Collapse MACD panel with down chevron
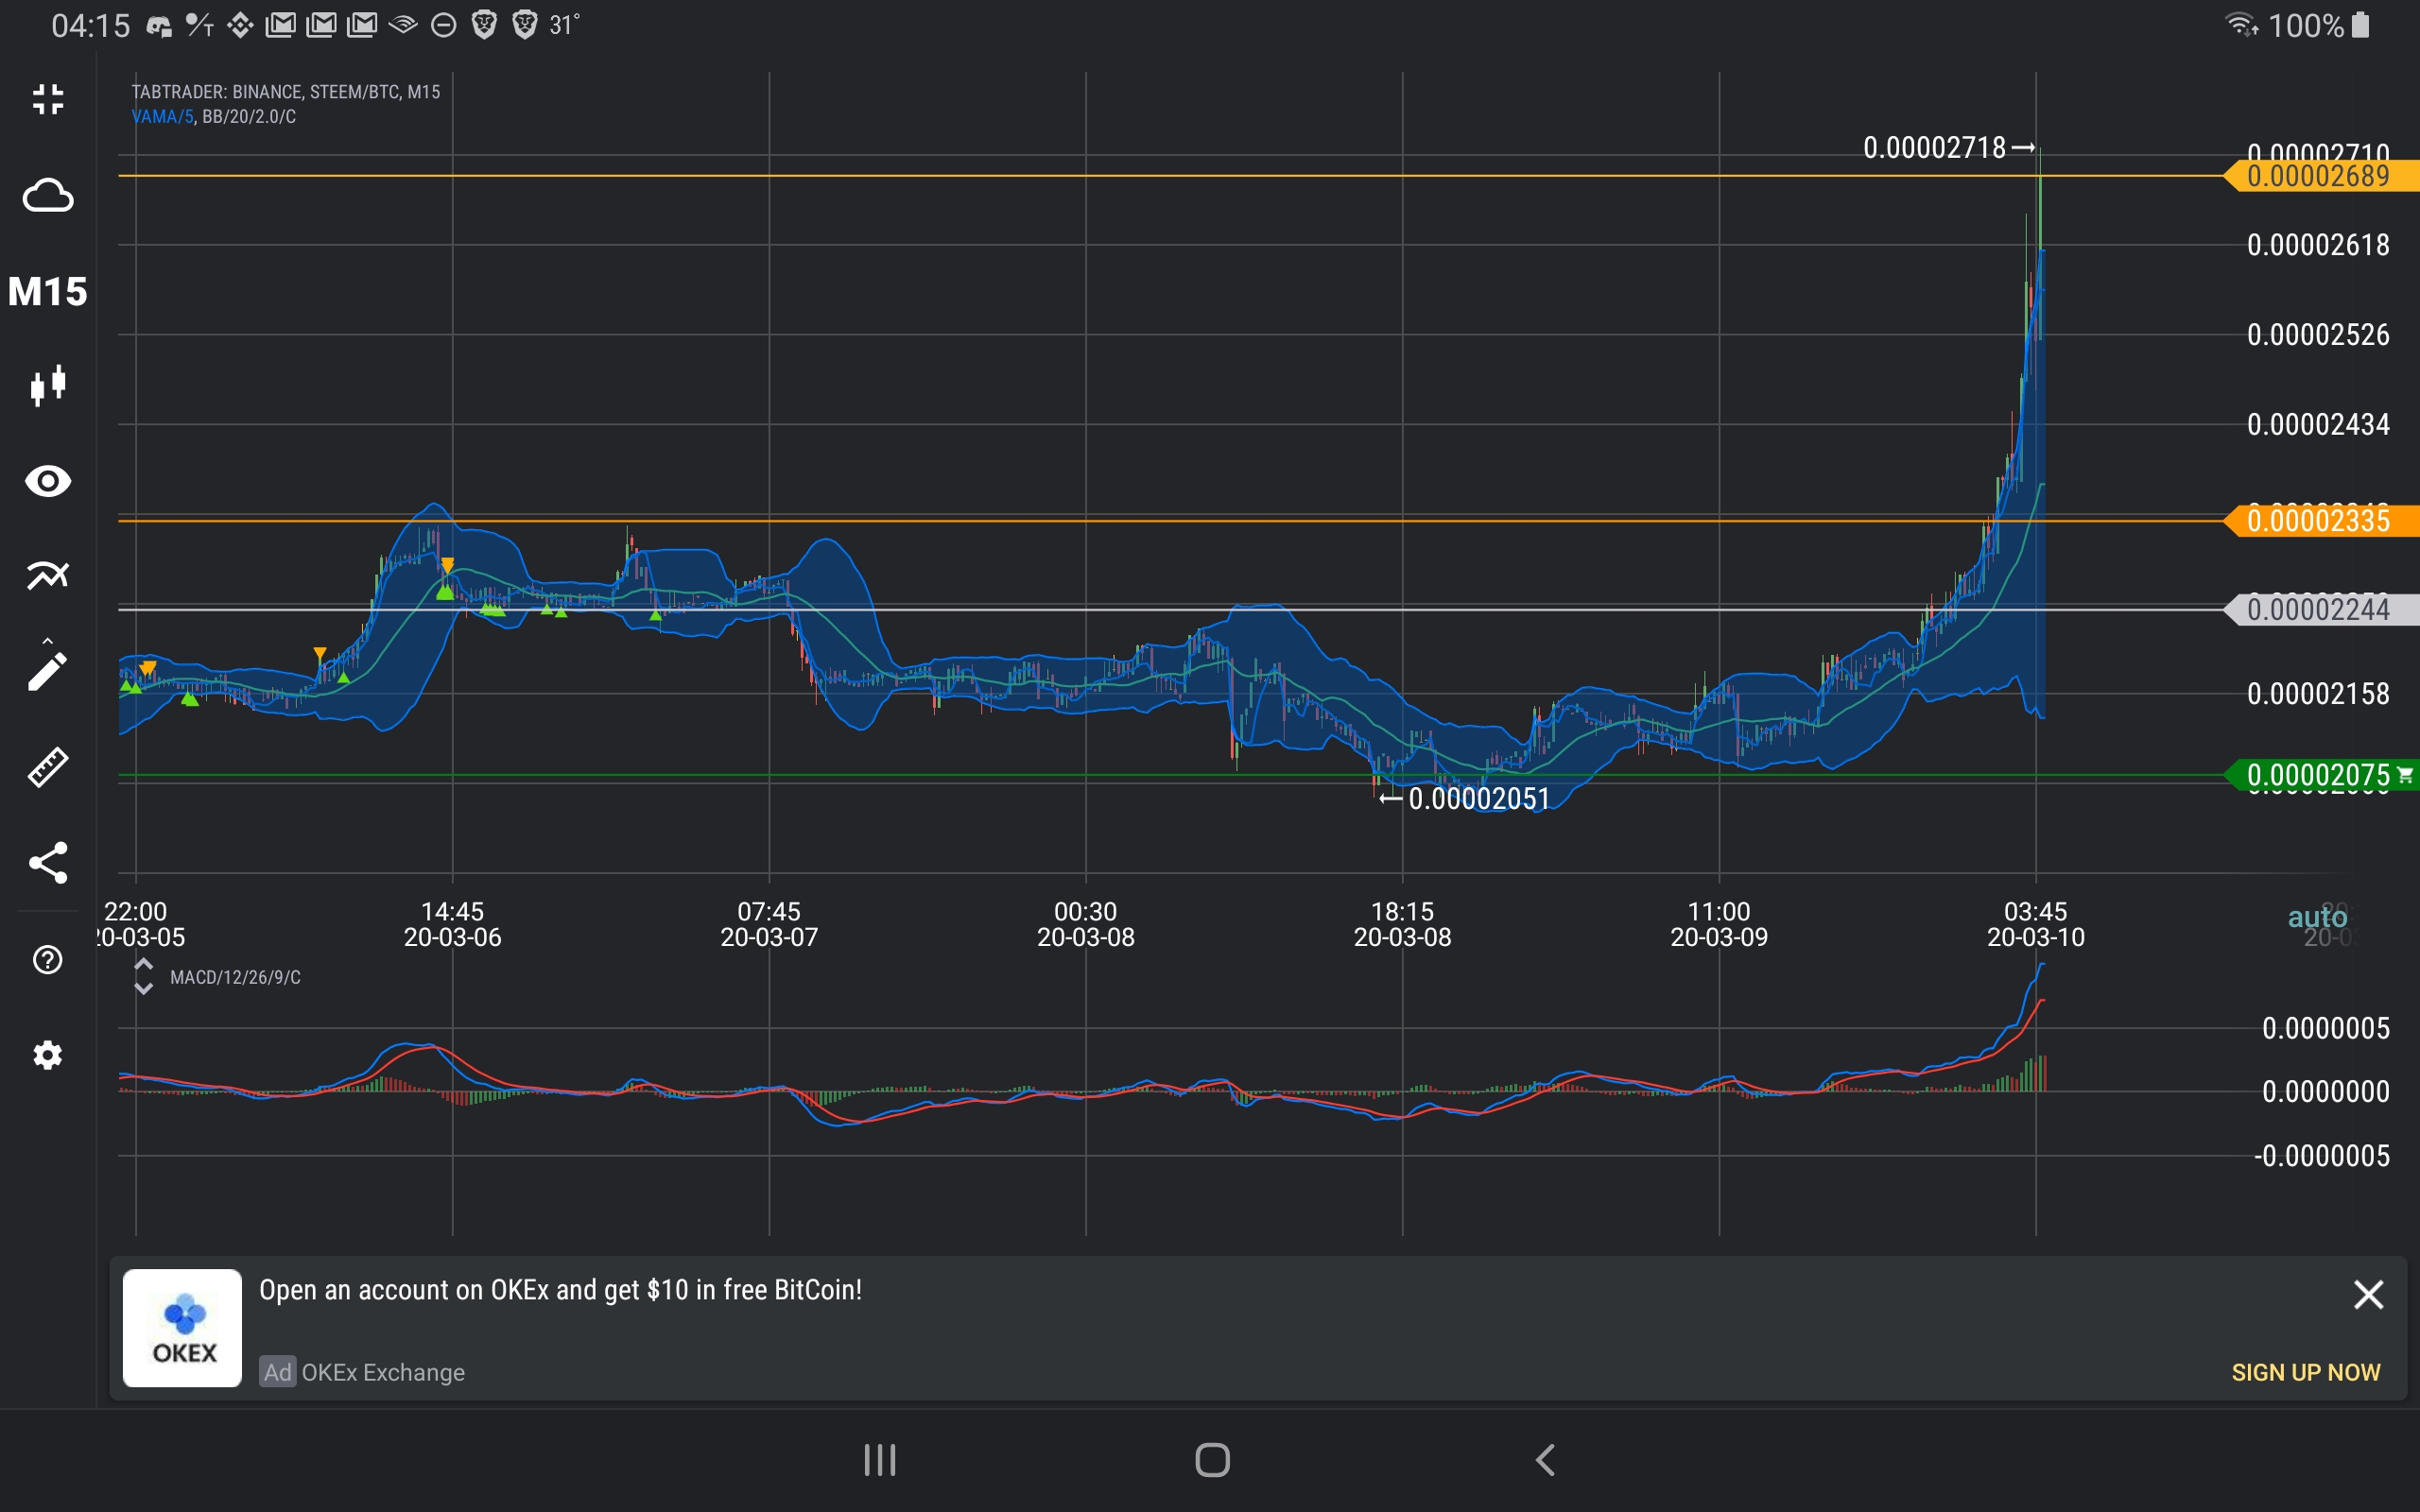Screen dimensions: 2420x1512 tap(143, 989)
